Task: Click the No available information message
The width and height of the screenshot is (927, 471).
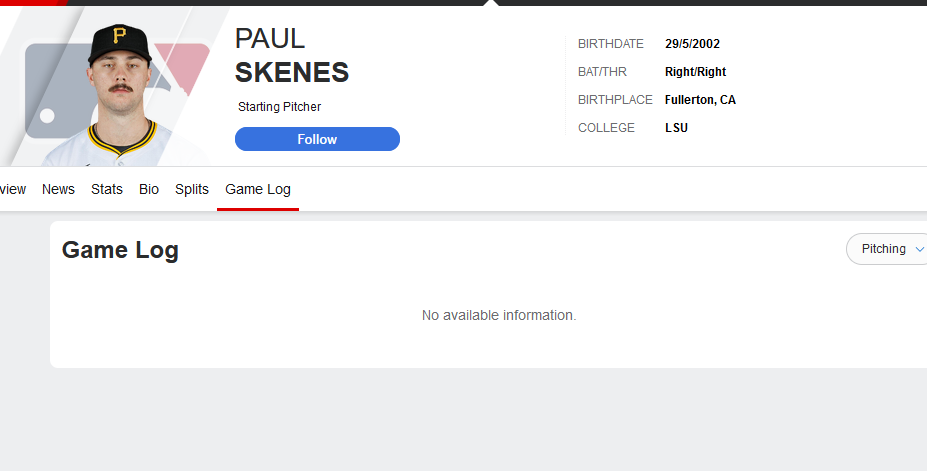Action: [x=499, y=316]
